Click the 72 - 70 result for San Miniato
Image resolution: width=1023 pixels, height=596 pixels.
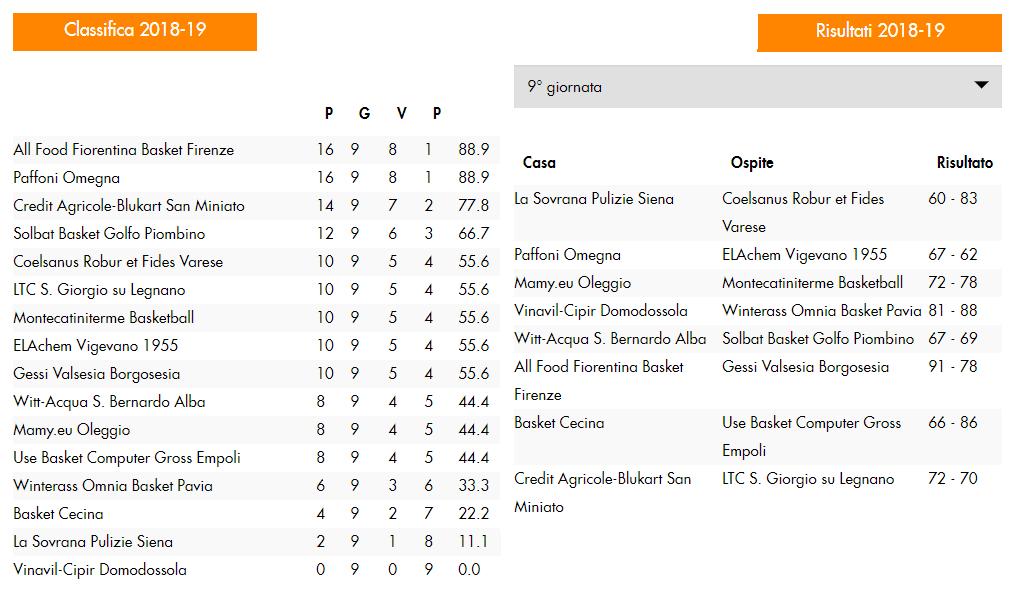point(953,479)
